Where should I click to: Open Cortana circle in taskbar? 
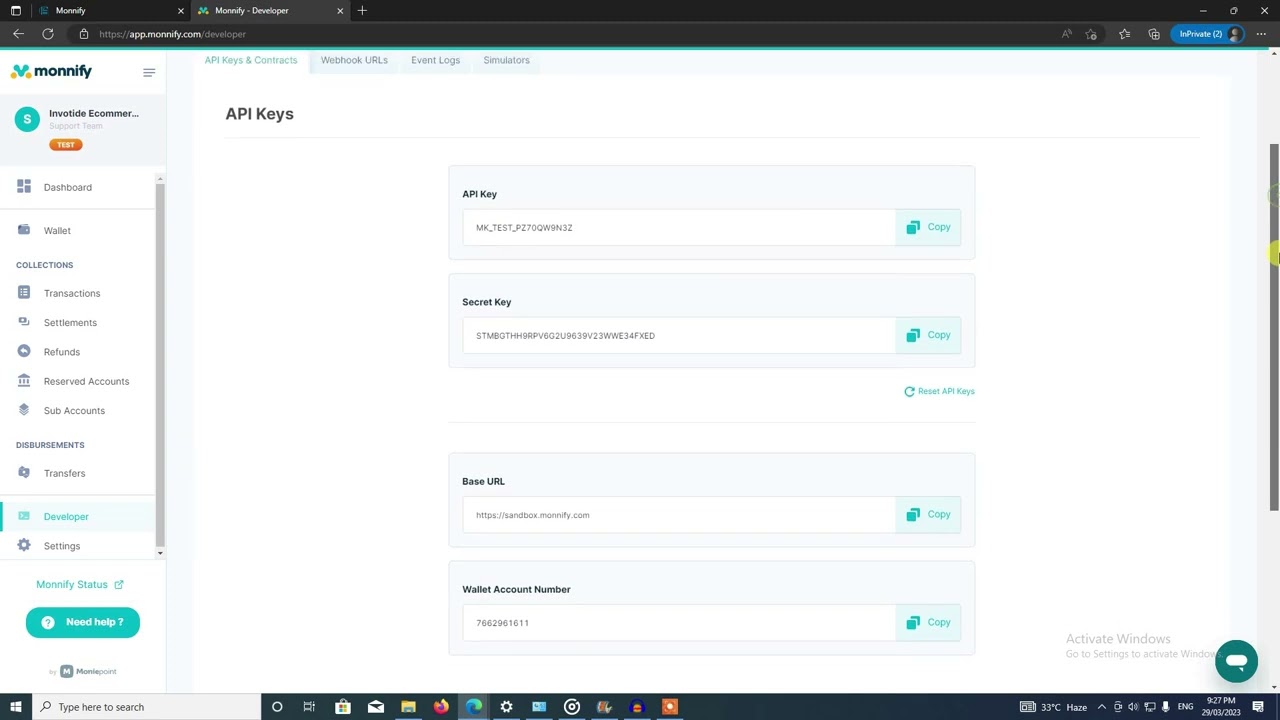(x=277, y=707)
